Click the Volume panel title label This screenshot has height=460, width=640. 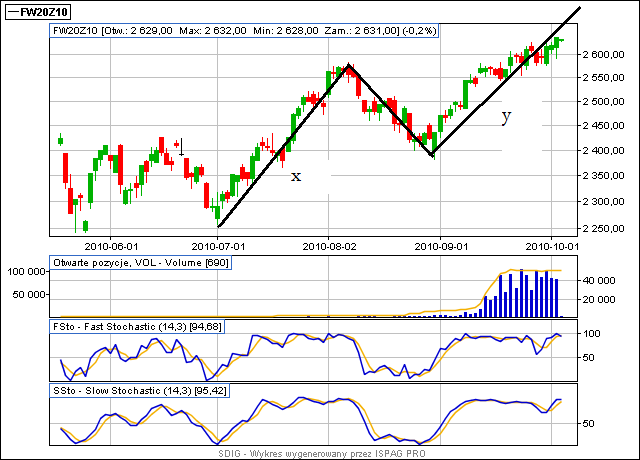(136, 261)
